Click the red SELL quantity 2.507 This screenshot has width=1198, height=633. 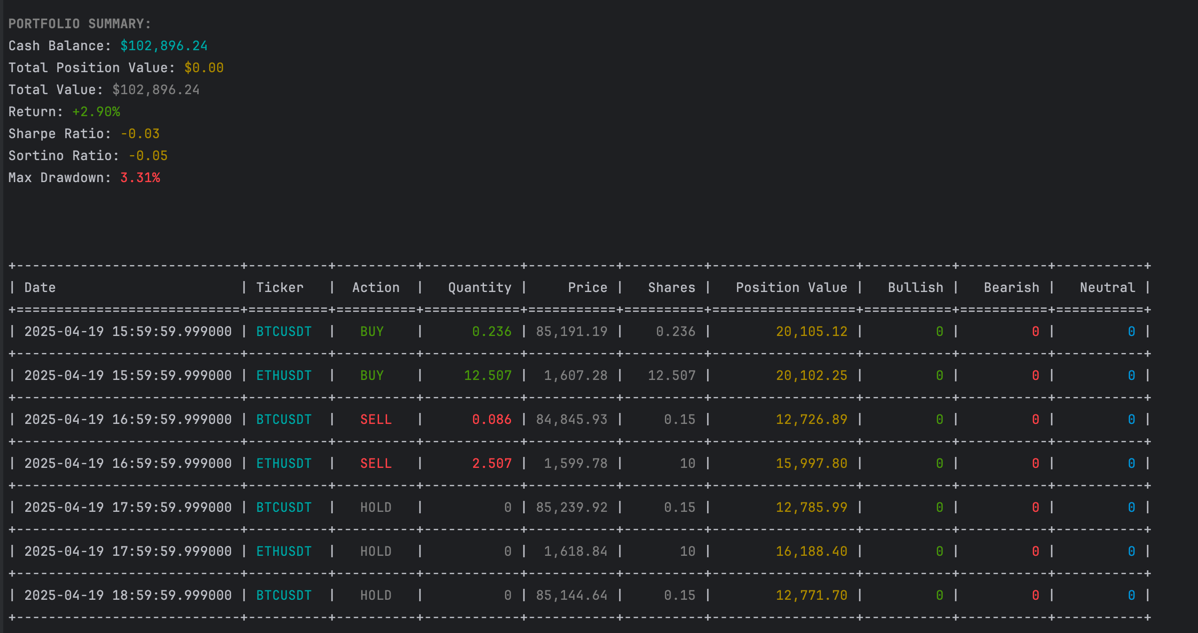coord(492,463)
